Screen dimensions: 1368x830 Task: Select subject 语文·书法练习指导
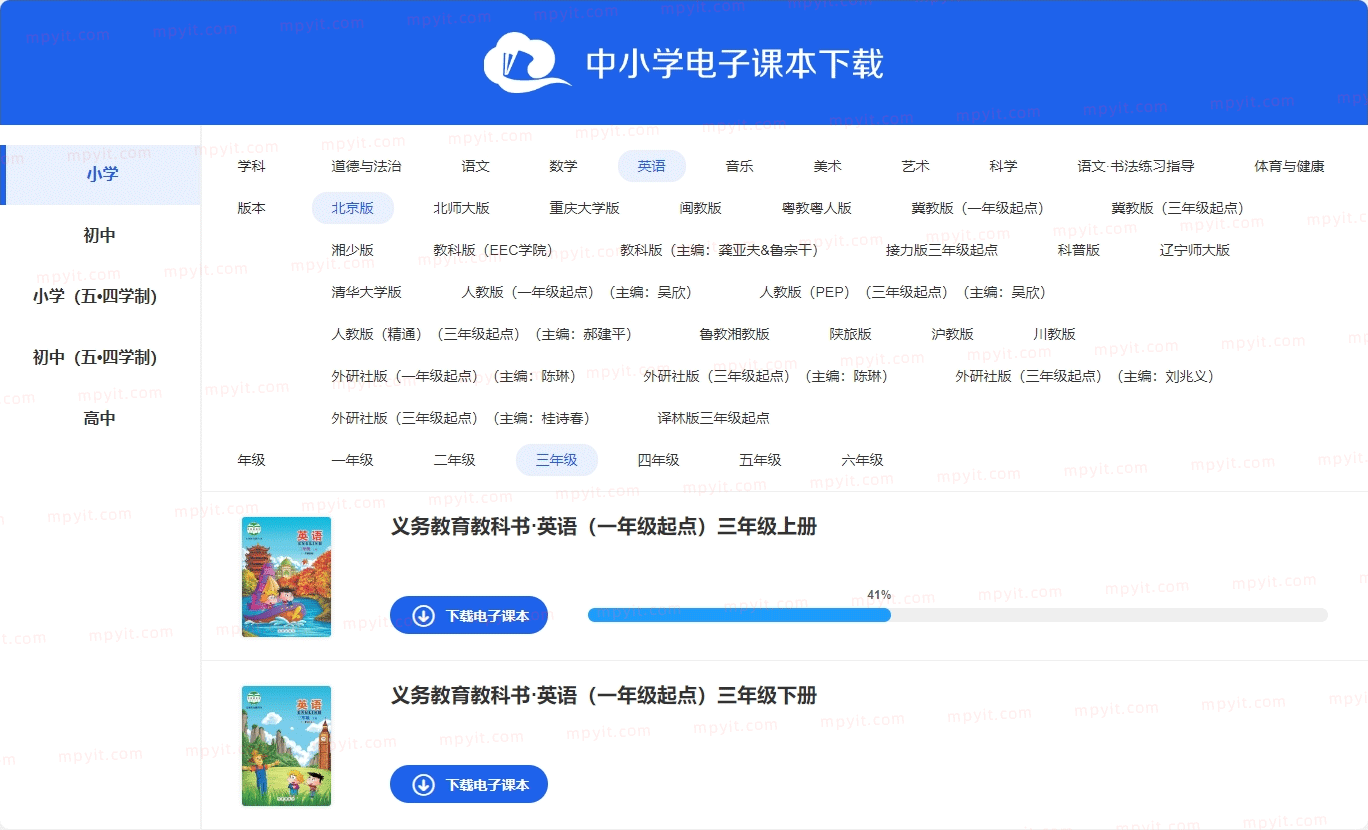(1136, 166)
